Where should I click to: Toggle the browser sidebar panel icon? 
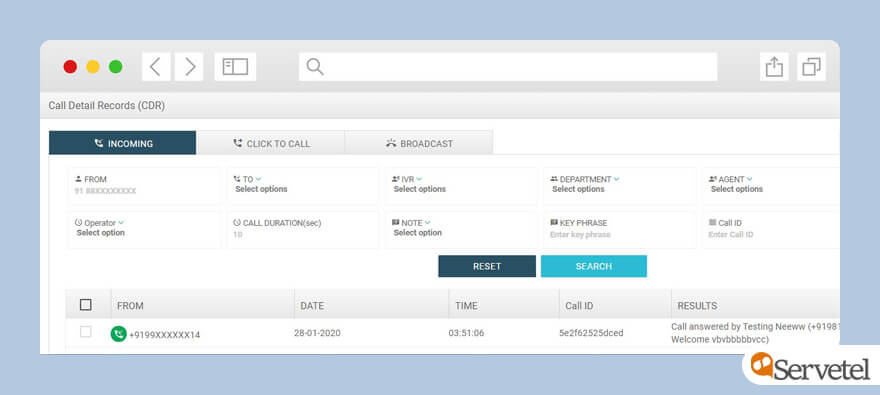[235, 67]
